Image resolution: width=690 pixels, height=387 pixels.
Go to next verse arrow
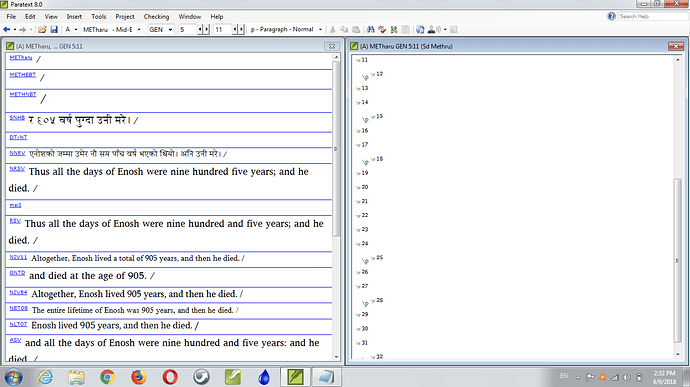click(241, 29)
